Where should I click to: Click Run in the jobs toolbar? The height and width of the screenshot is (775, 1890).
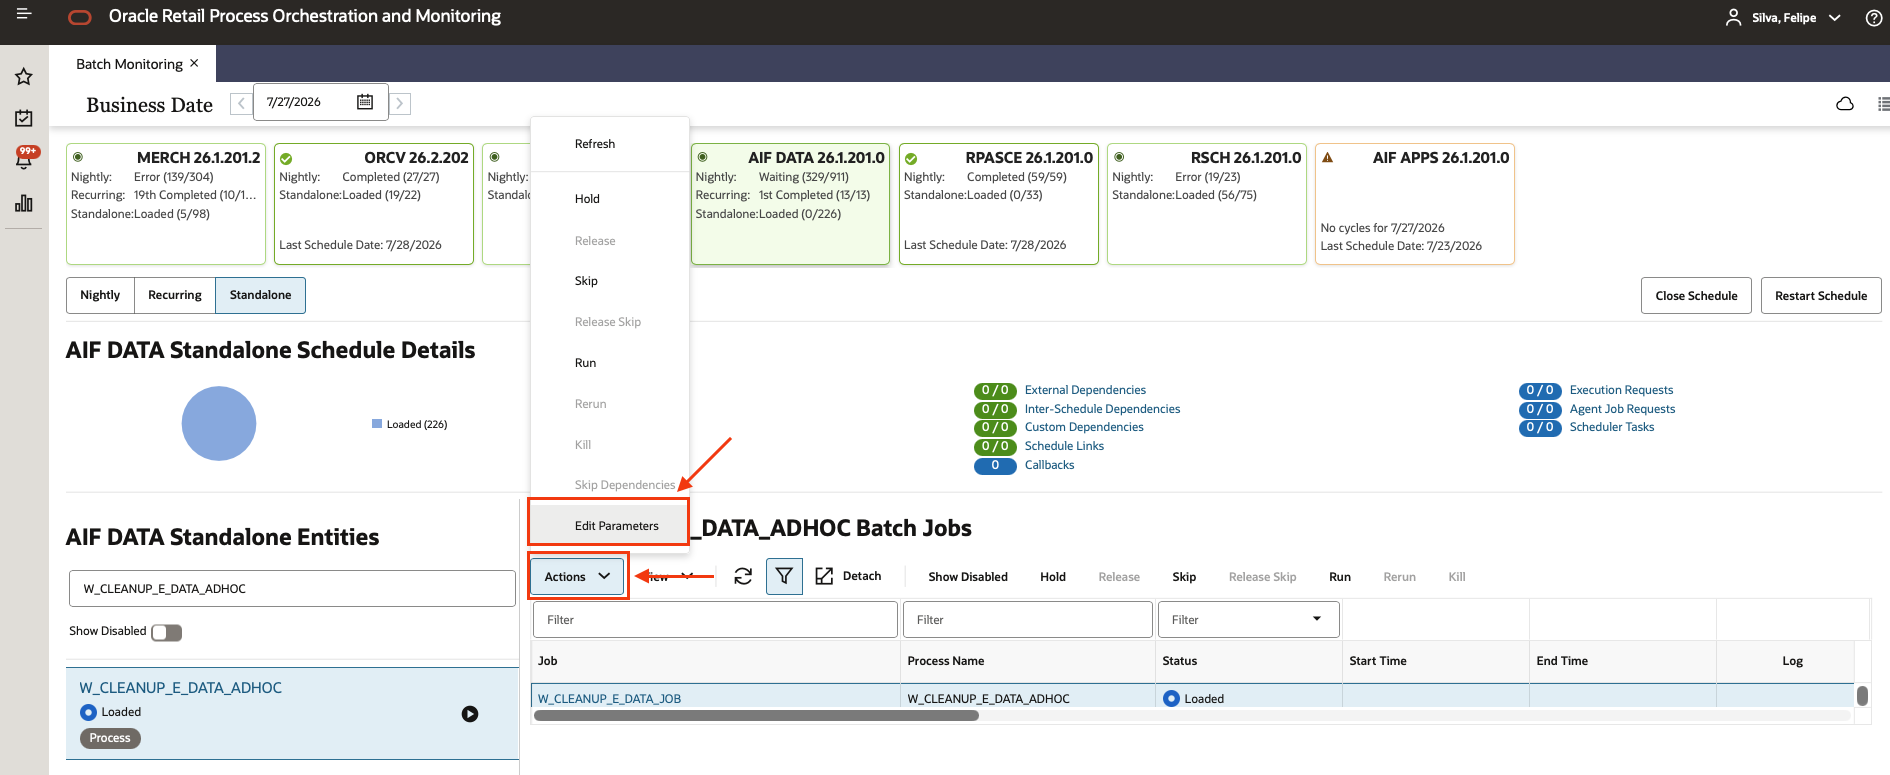[1340, 577]
